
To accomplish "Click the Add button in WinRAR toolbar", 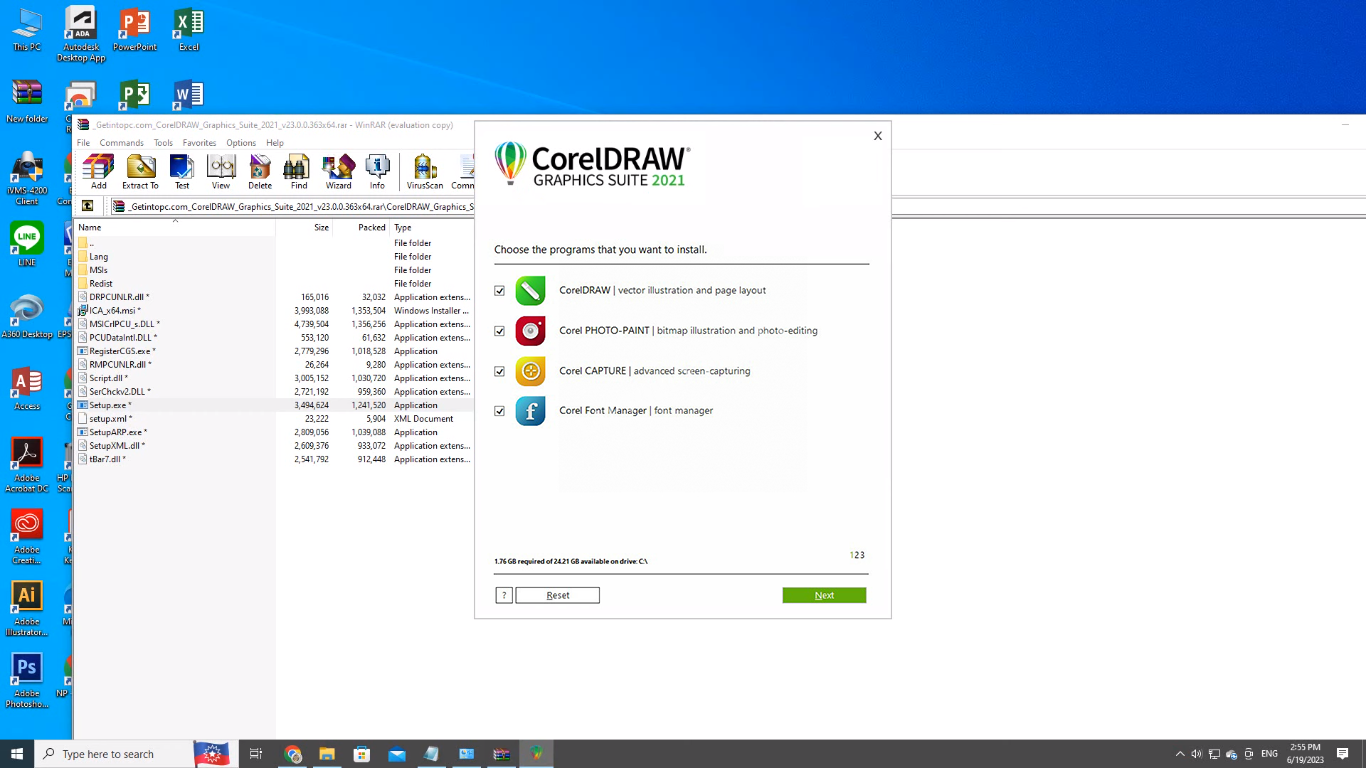I will (x=98, y=171).
